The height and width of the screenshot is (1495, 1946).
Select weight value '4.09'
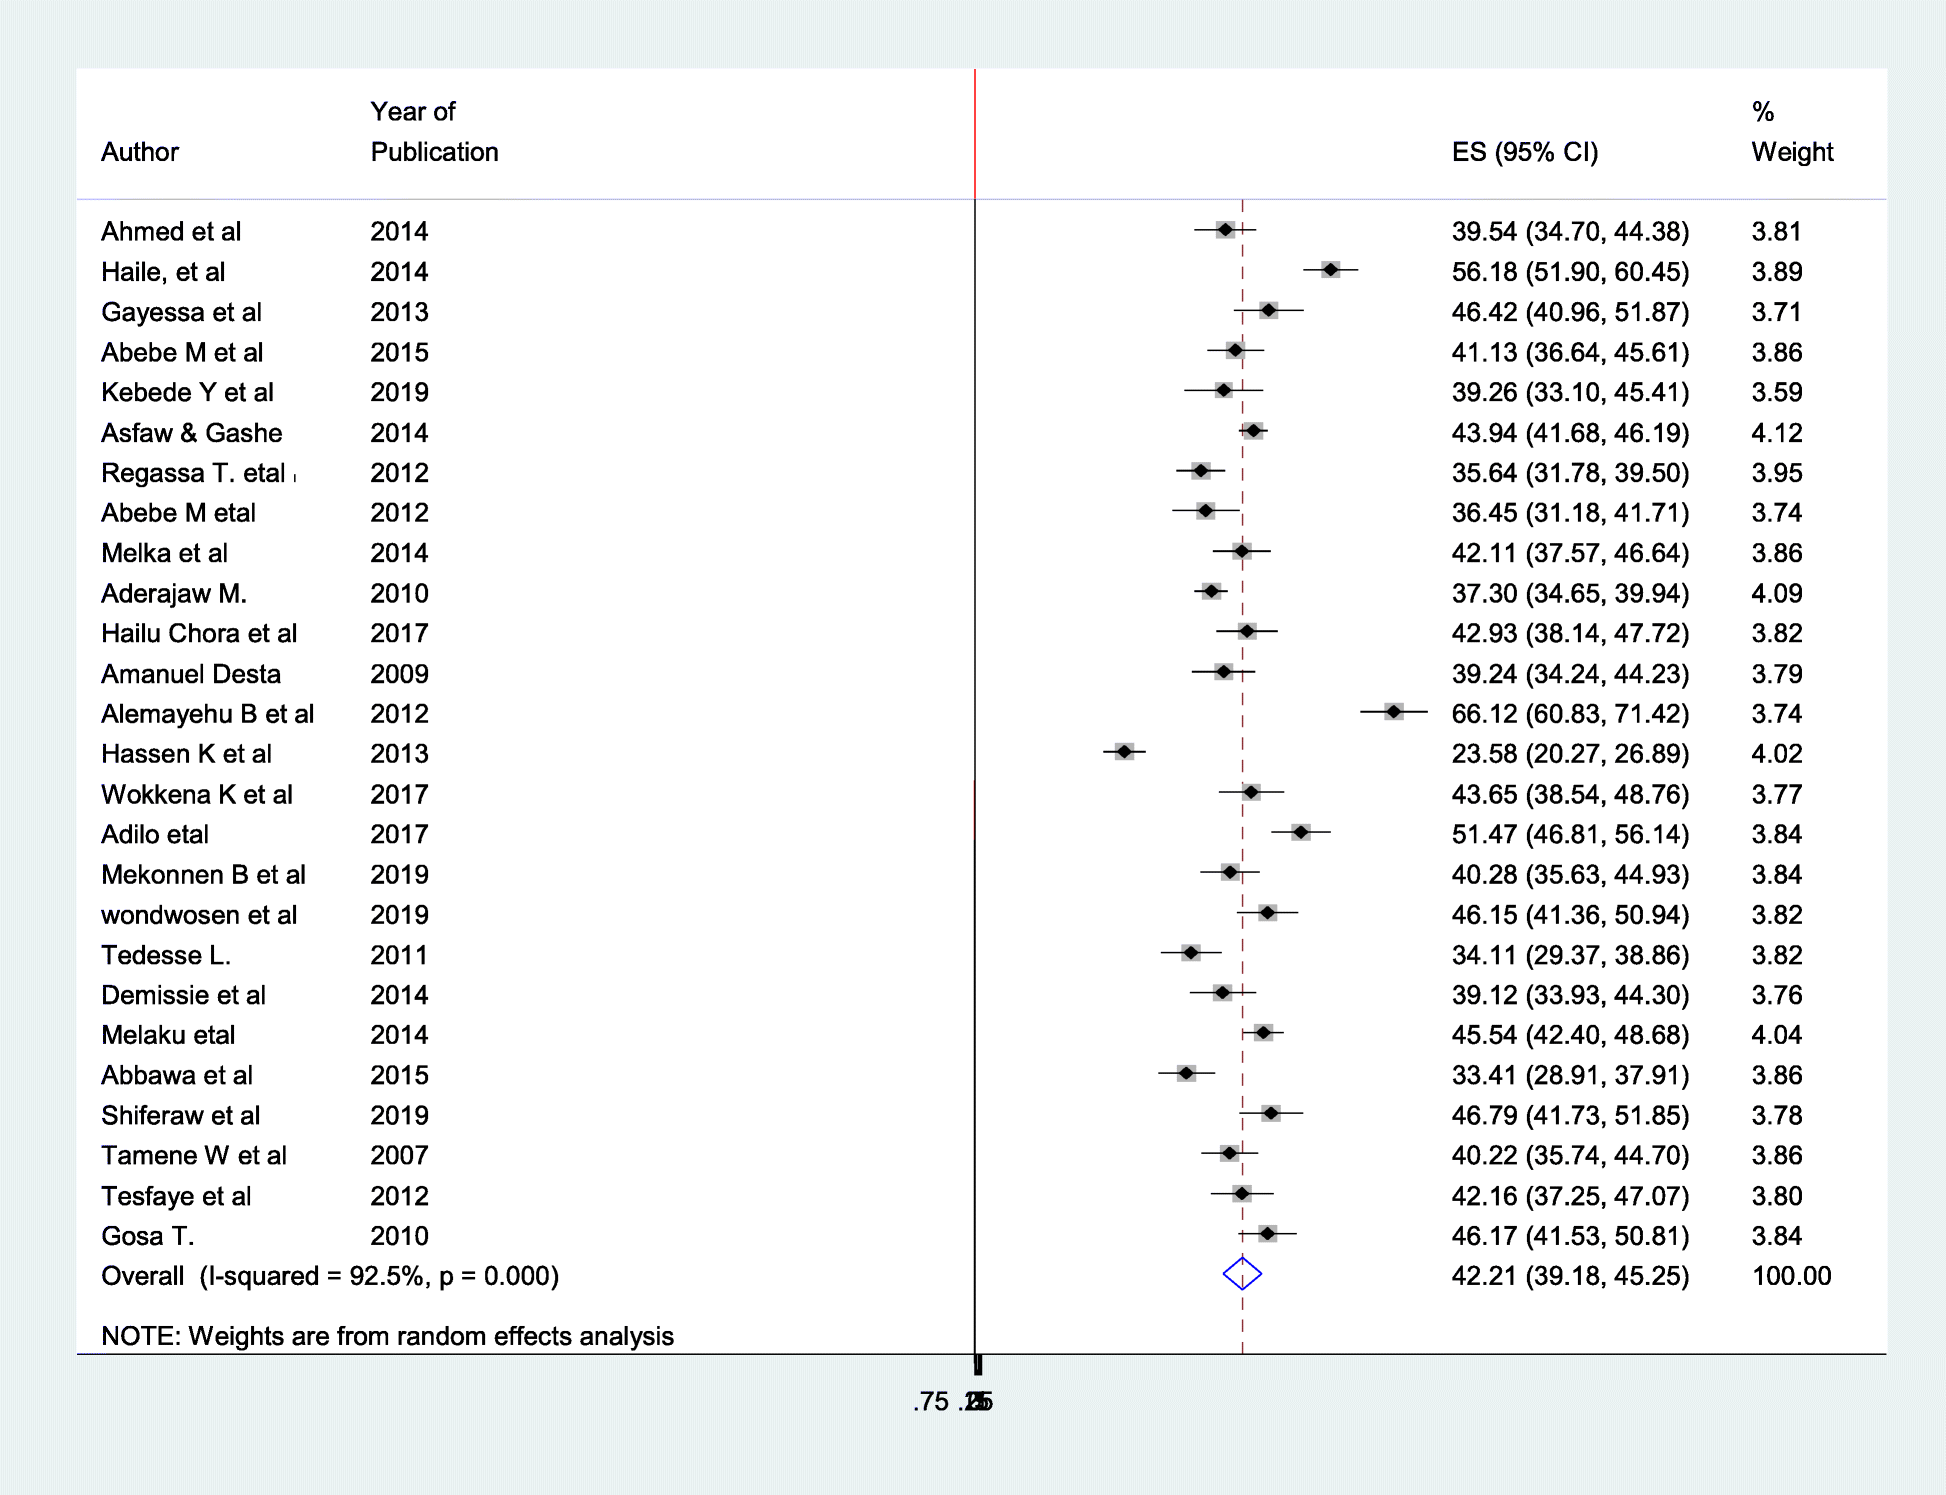(x=1777, y=594)
